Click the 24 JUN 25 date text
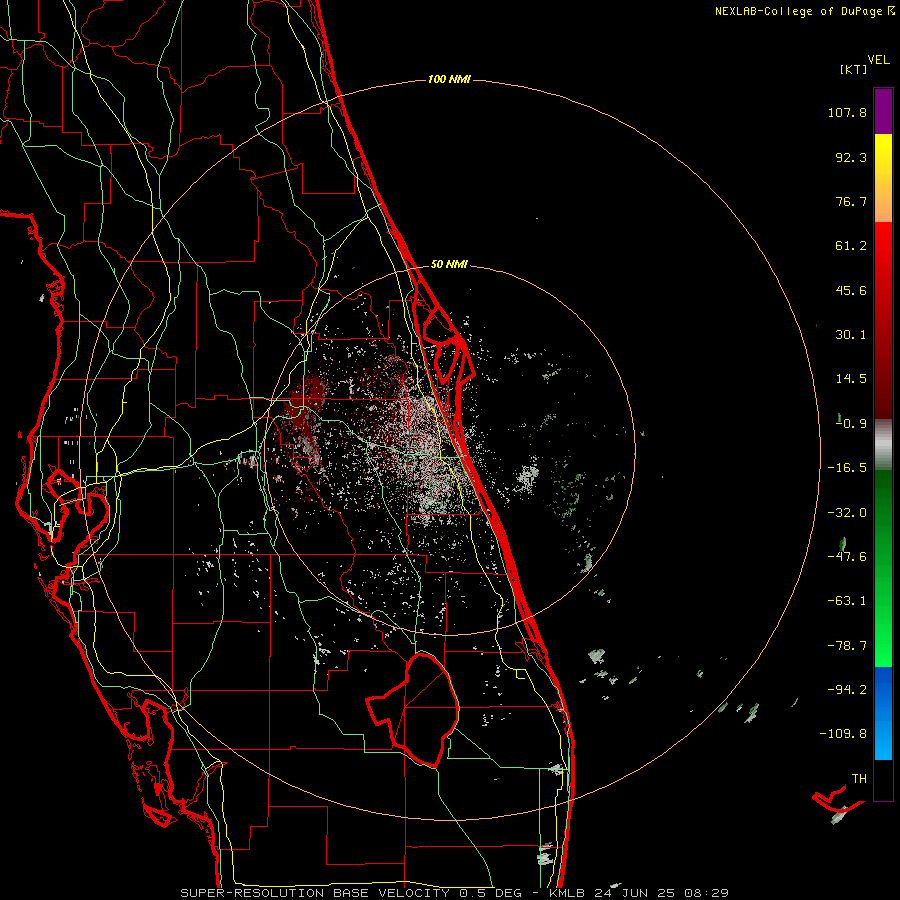This screenshot has width=900, height=900. pyautogui.click(x=633, y=893)
